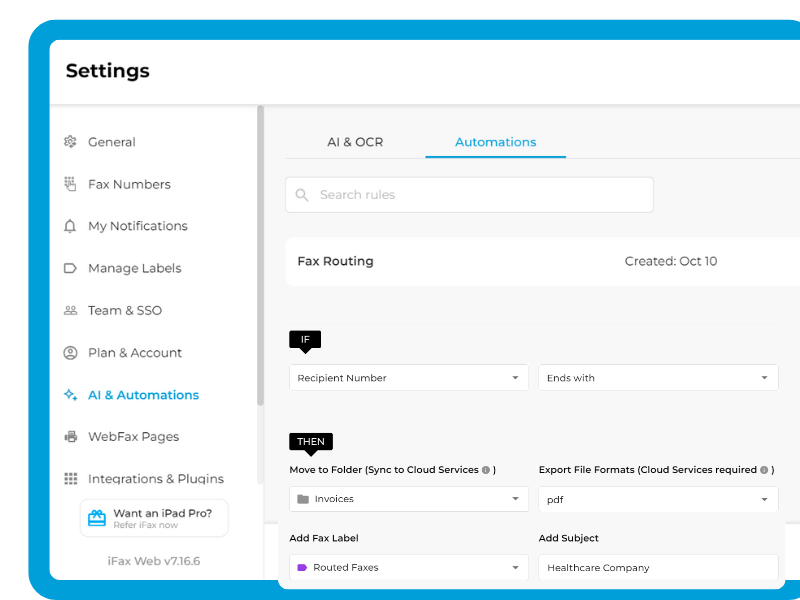800x600 pixels.
Task: Click the Add Fax Label heading
Action: pos(323,538)
